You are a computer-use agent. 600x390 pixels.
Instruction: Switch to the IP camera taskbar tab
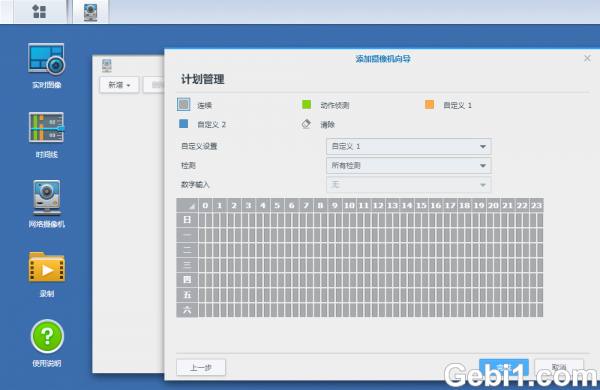[90, 12]
